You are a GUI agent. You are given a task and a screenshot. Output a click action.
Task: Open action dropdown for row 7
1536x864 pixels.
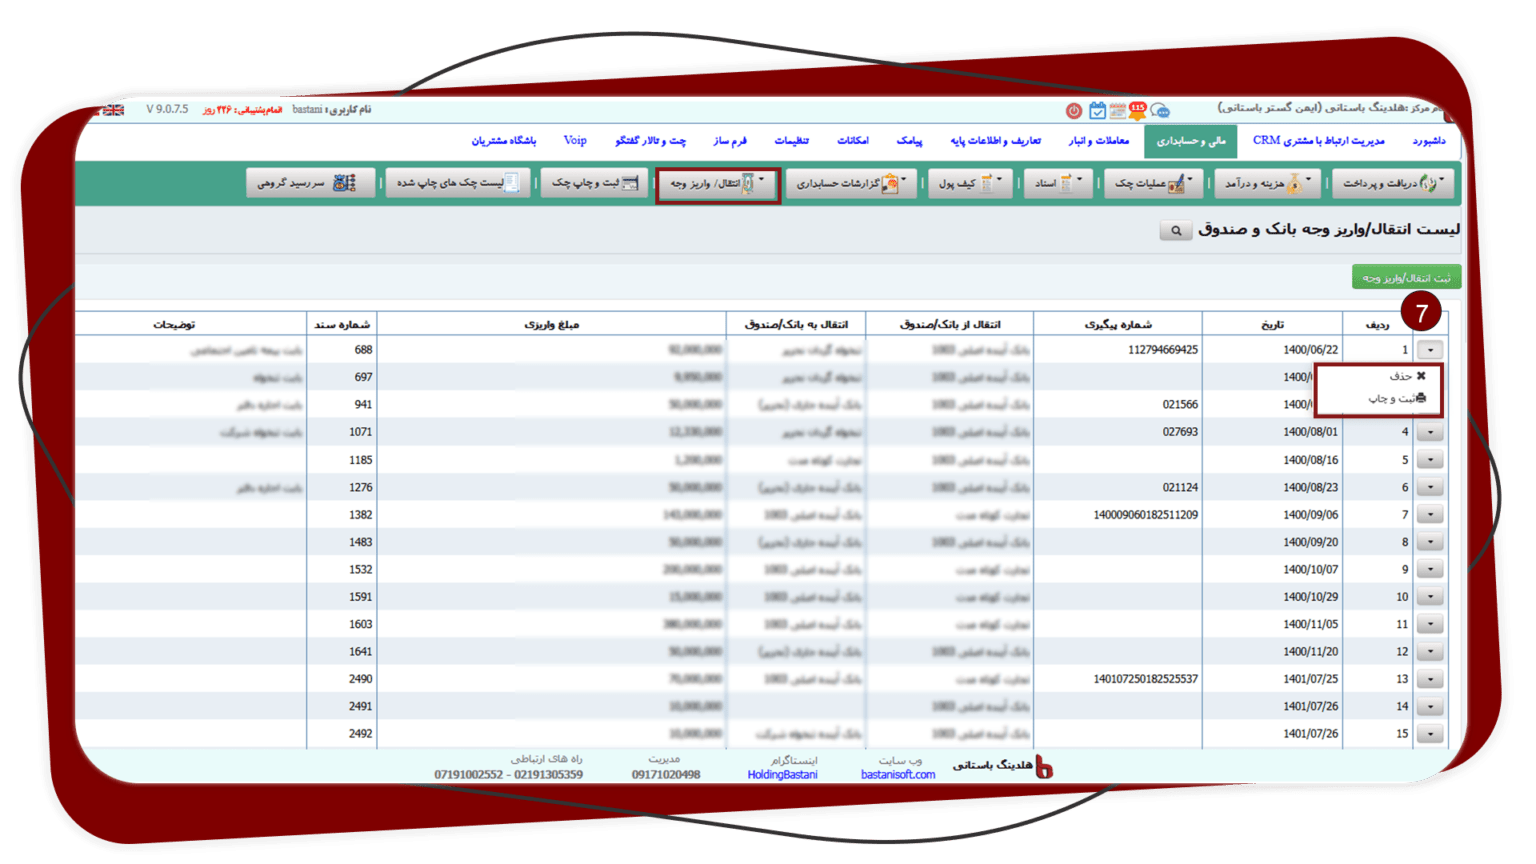coord(1430,515)
